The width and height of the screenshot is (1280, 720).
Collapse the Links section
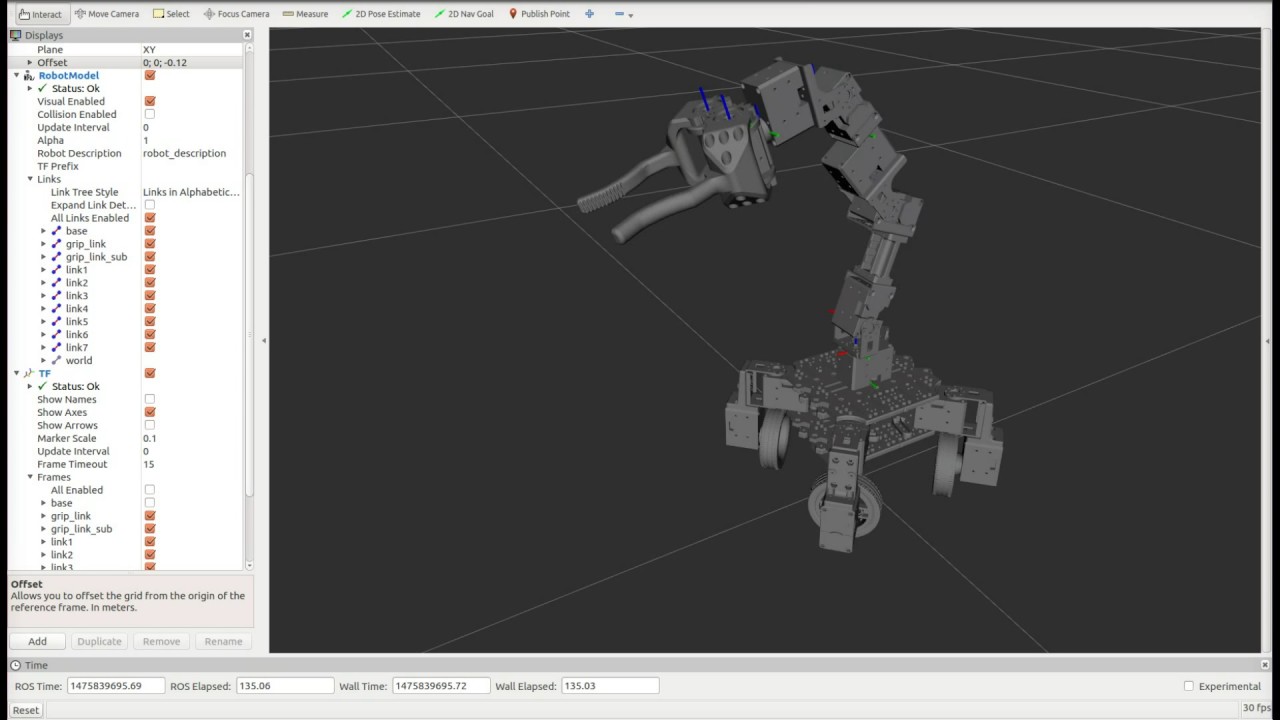30,179
